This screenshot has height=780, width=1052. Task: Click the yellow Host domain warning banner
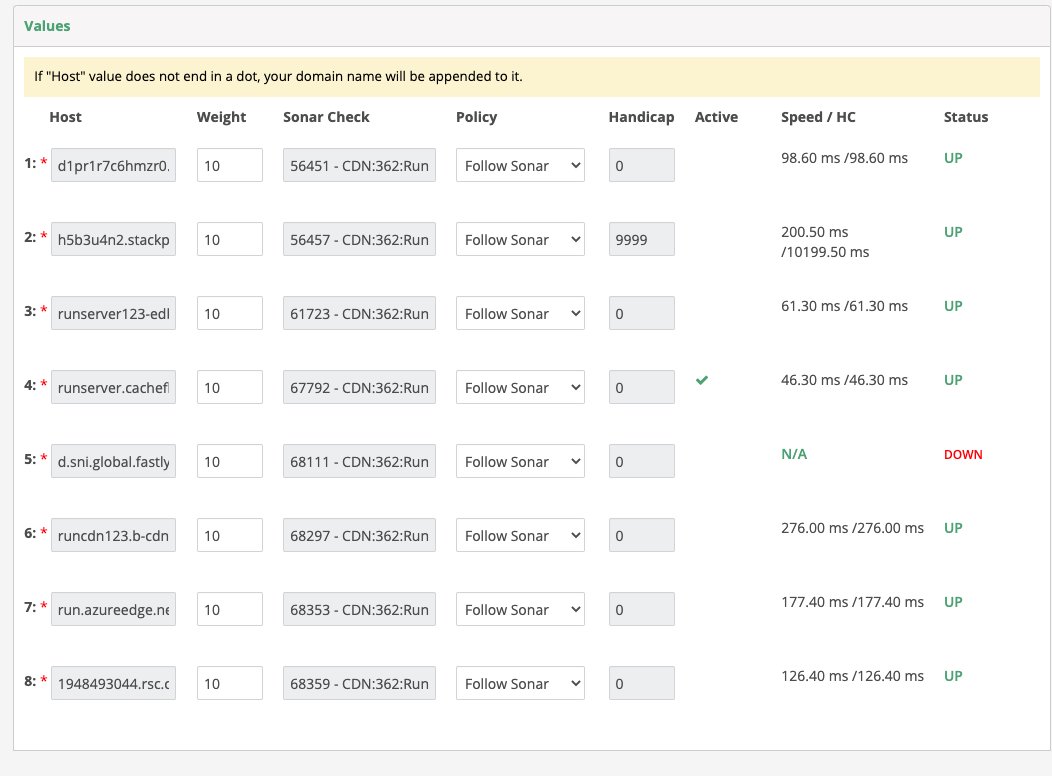tap(526, 76)
